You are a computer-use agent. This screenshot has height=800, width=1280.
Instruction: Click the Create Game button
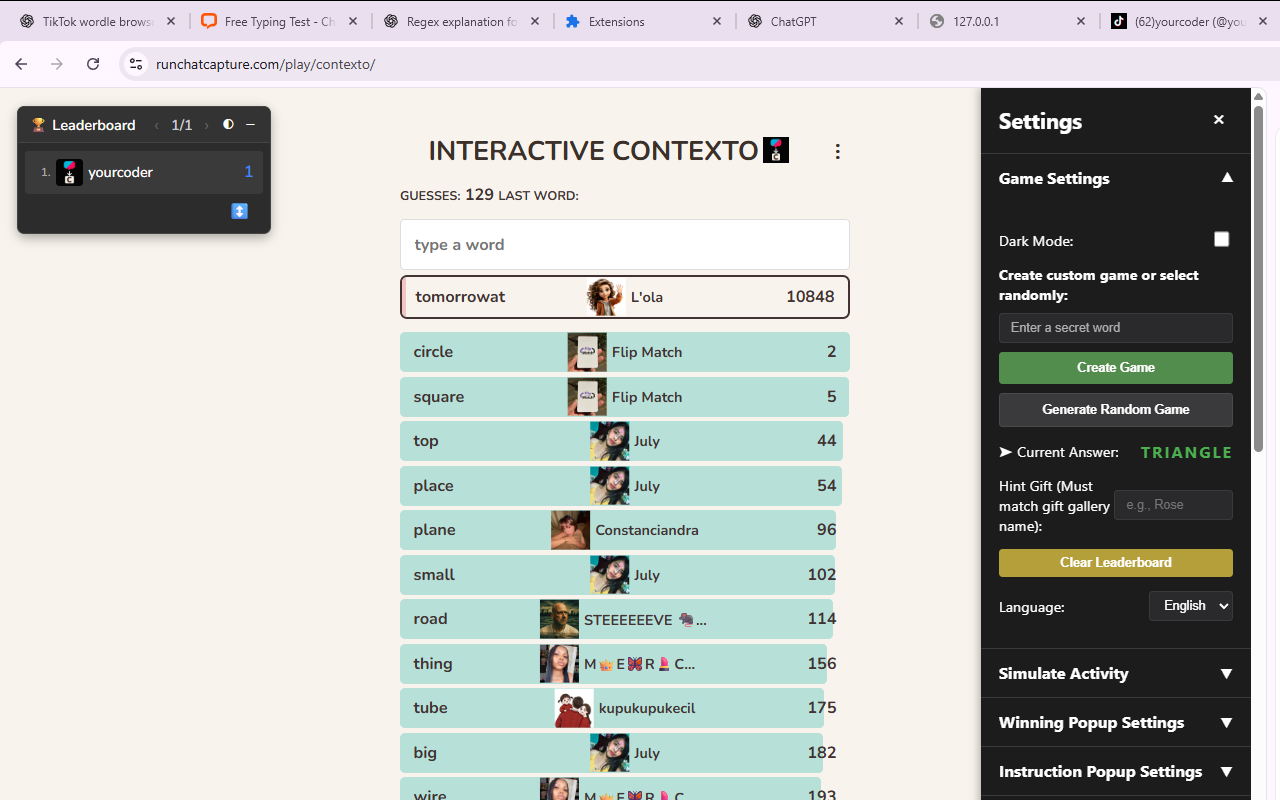tap(1116, 368)
